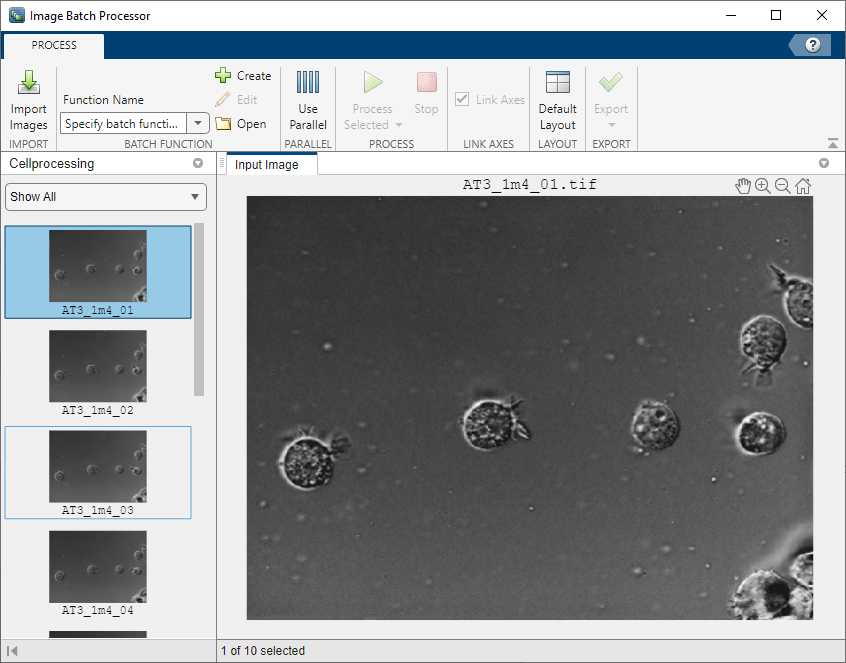Open an existing batch function file
This screenshot has width=846, height=663.
[x=241, y=124]
